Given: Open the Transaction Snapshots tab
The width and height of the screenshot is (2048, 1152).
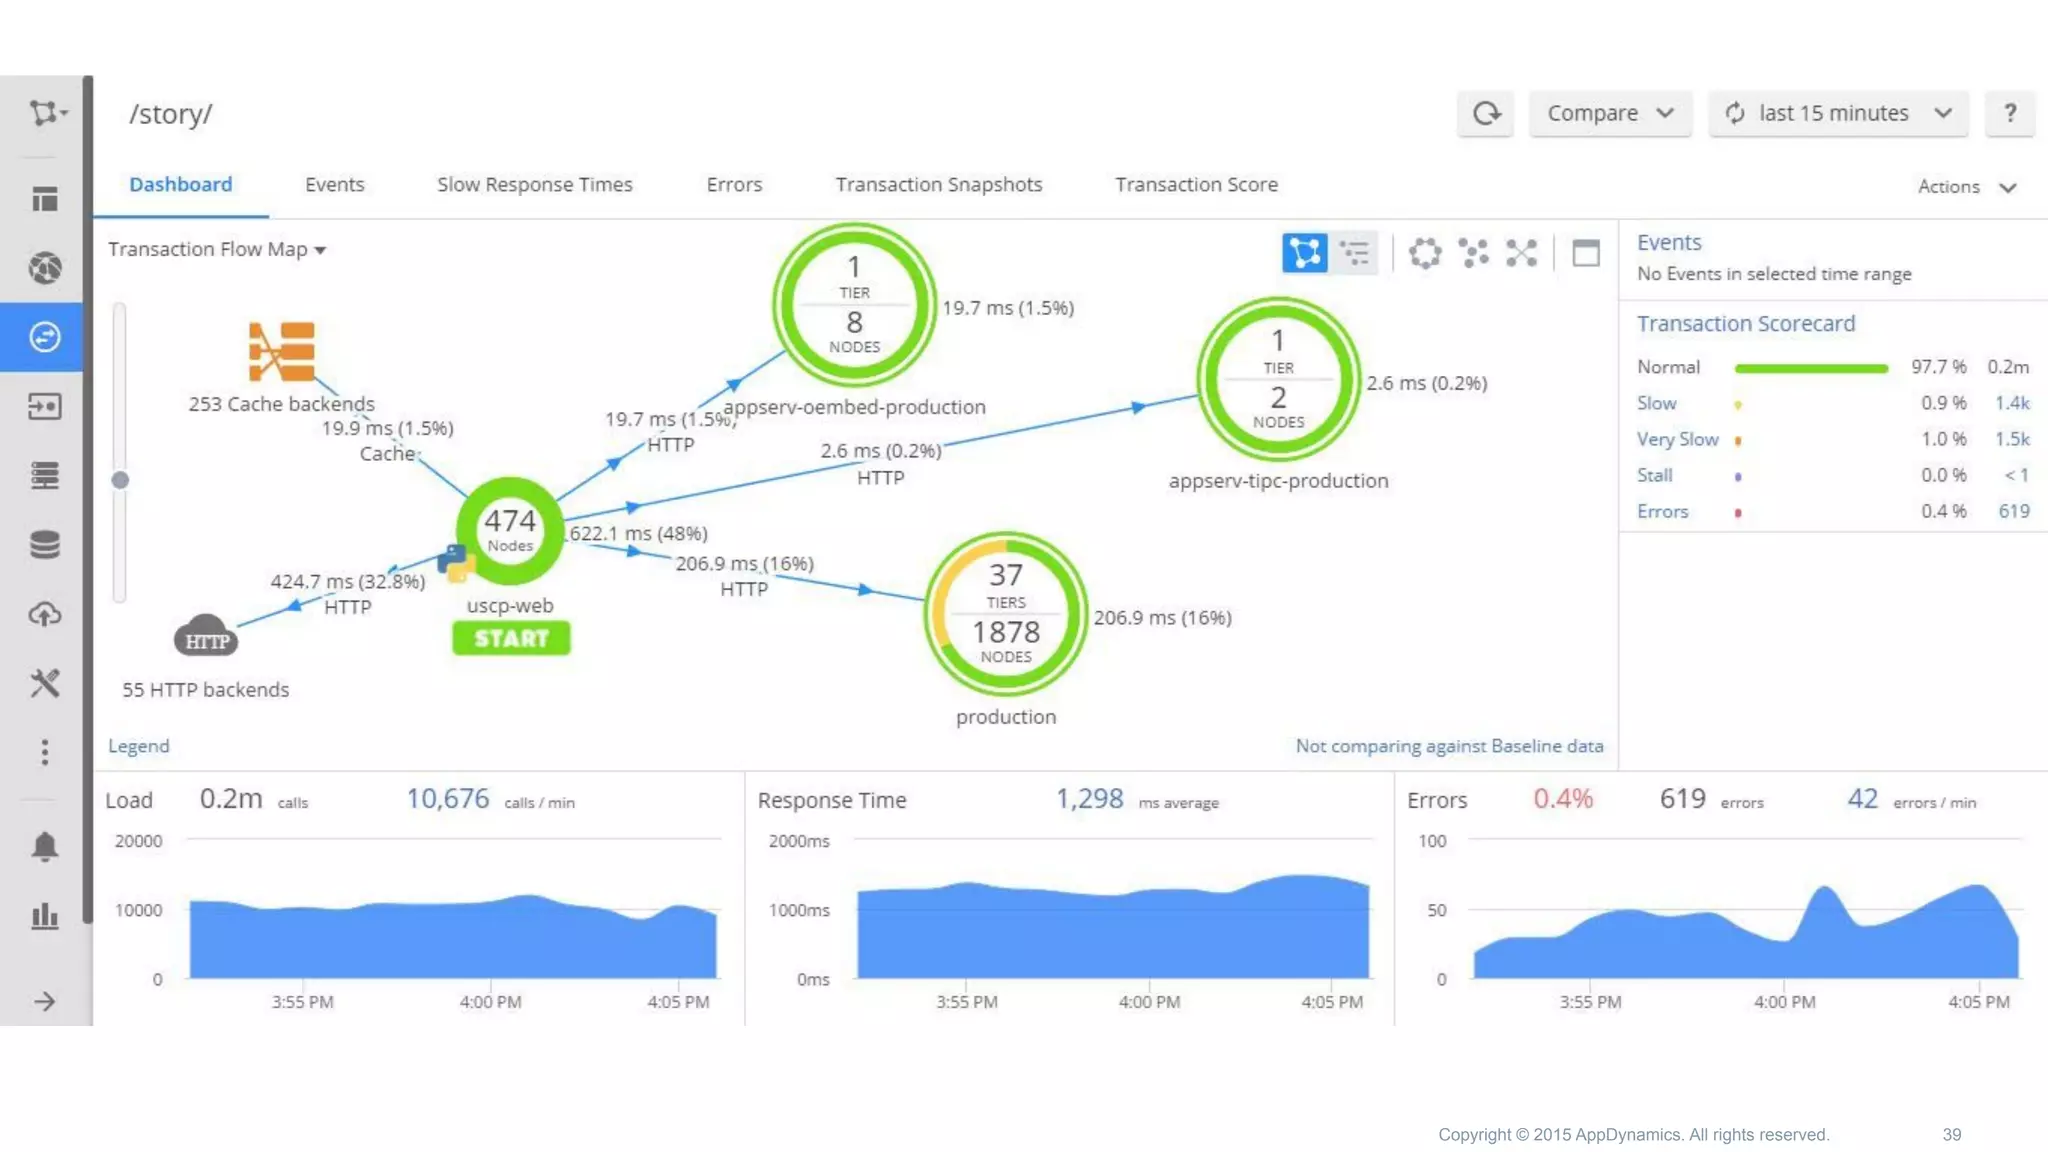Looking at the screenshot, I should (x=938, y=185).
